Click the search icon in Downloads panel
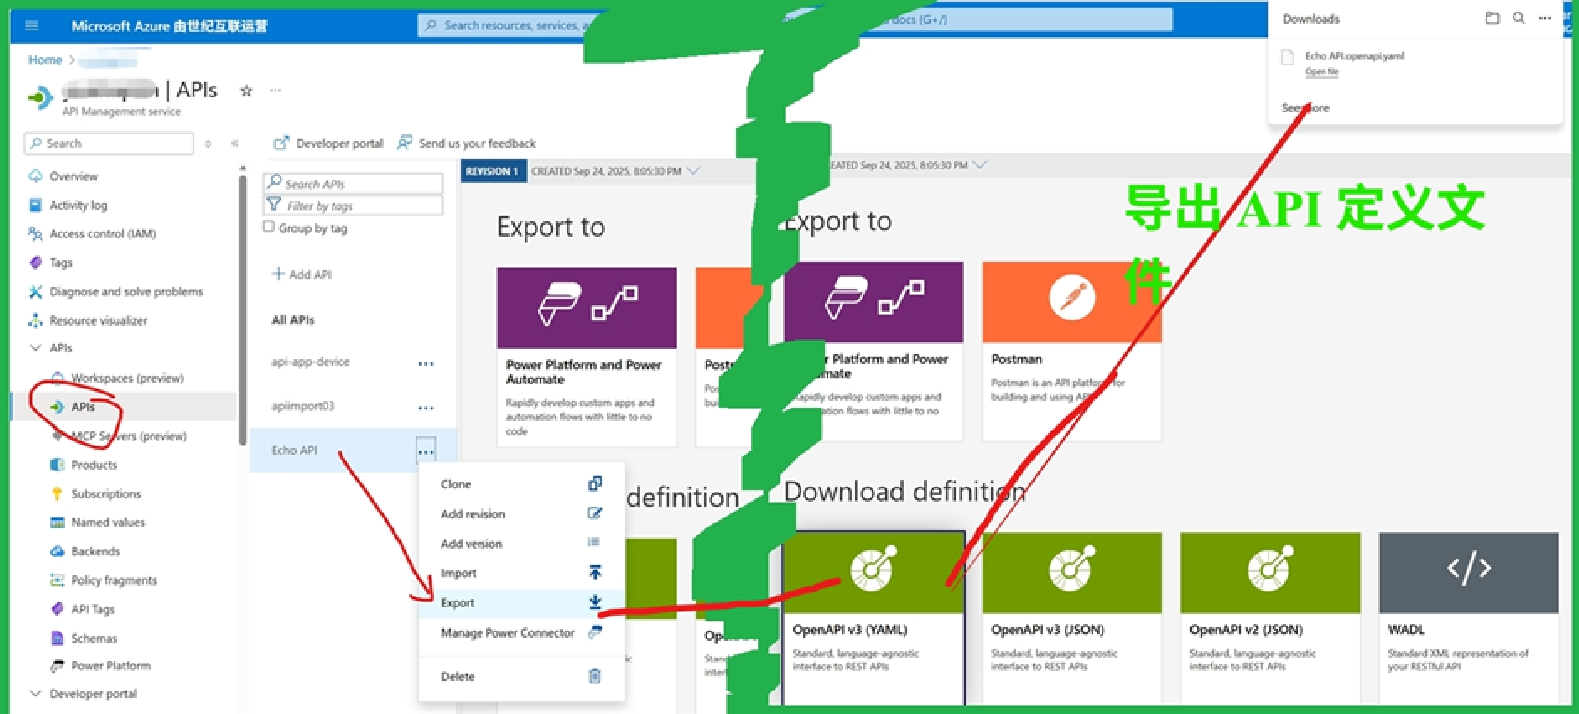This screenshot has height=714, width=1579. pyautogui.click(x=1518, y=18)
